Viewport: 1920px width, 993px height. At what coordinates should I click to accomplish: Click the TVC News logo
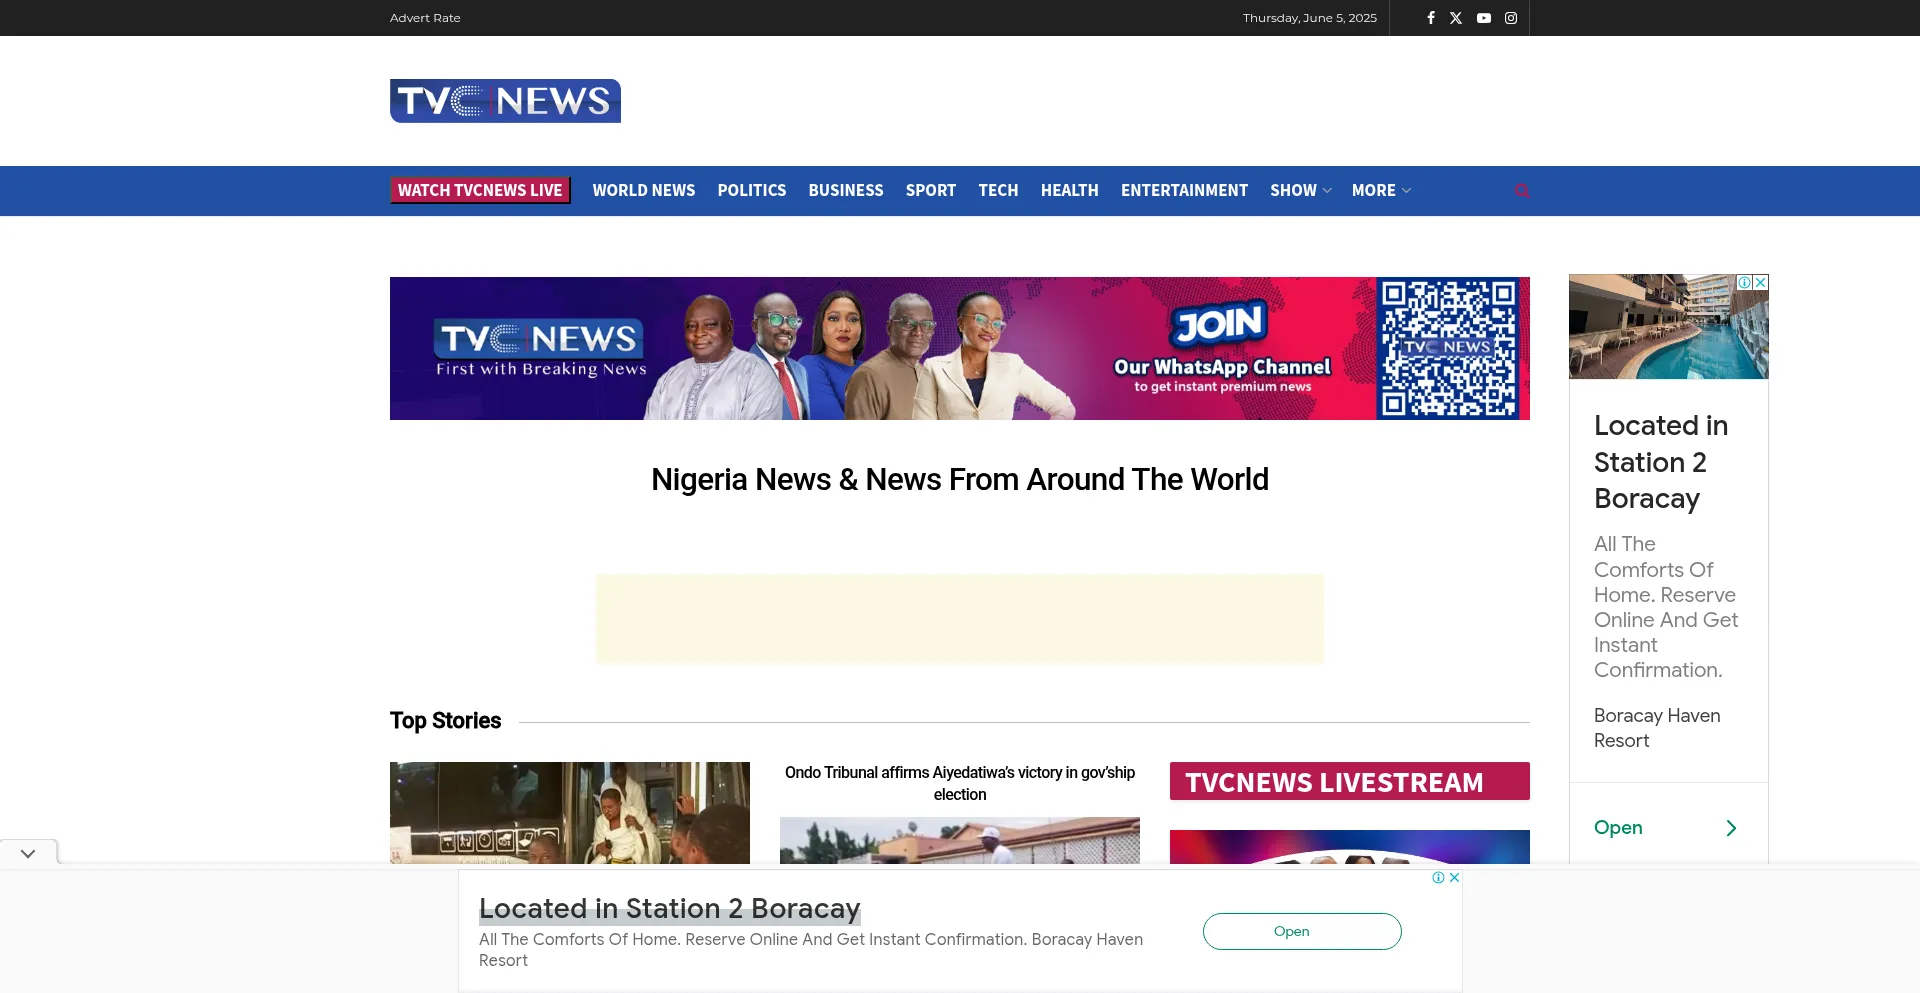[x=505, y=100]
